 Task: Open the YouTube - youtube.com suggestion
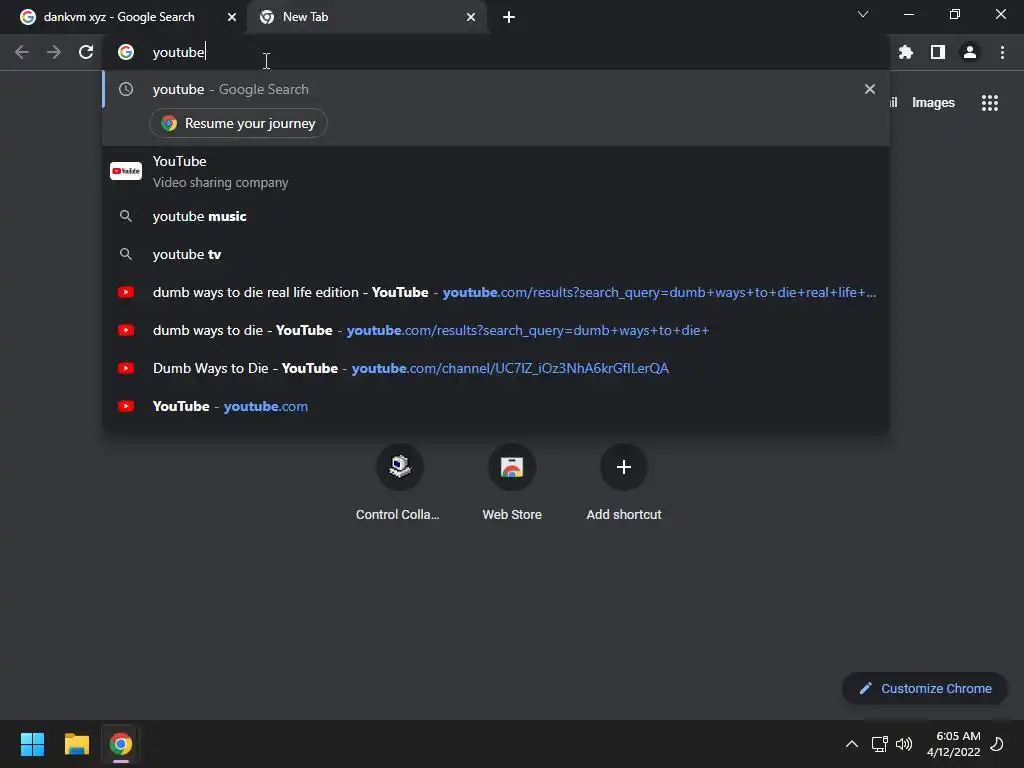tap(496, 406)
